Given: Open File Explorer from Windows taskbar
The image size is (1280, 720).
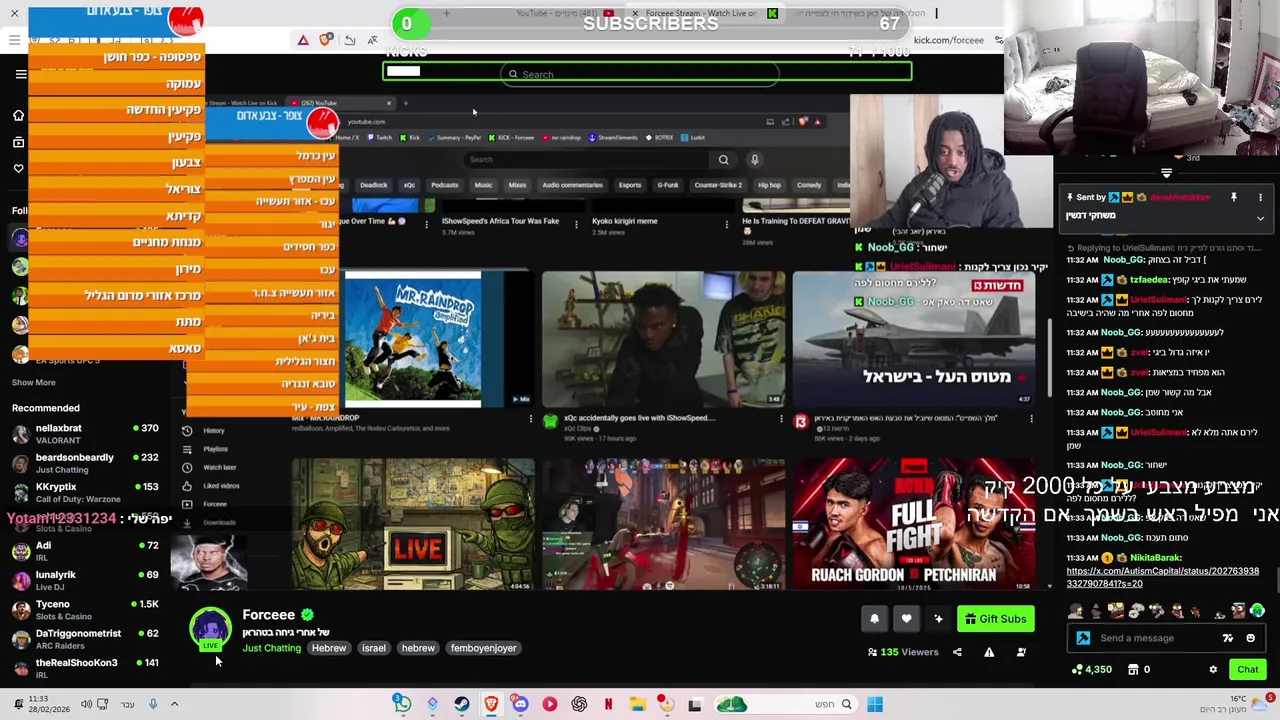Looking at the screenshot, I should [637, 704].
